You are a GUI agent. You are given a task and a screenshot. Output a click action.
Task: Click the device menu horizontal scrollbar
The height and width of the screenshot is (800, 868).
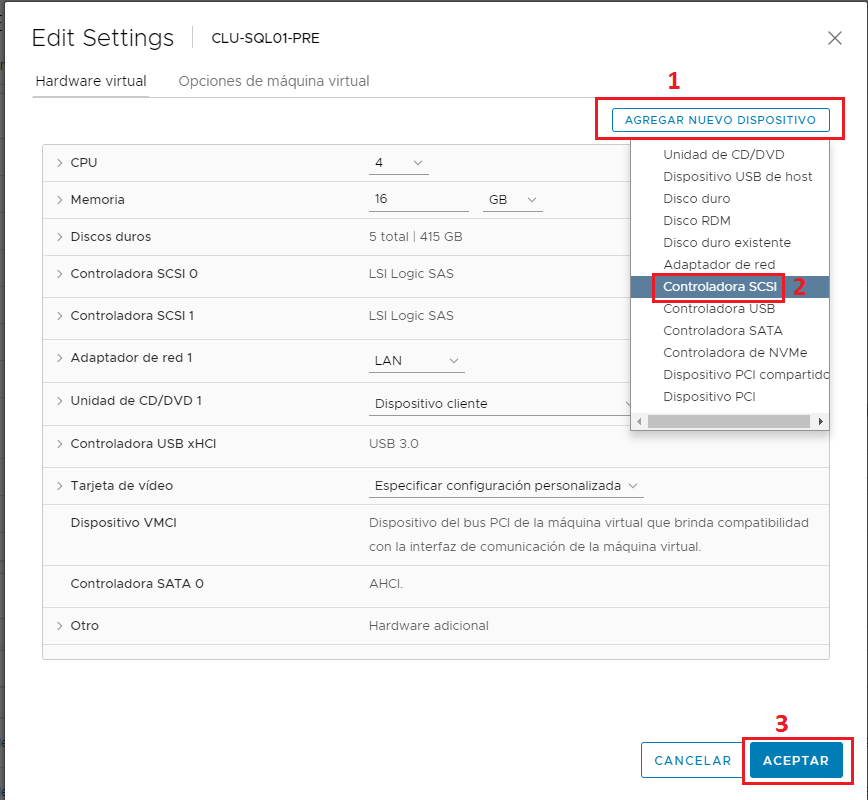pos(729,421)
